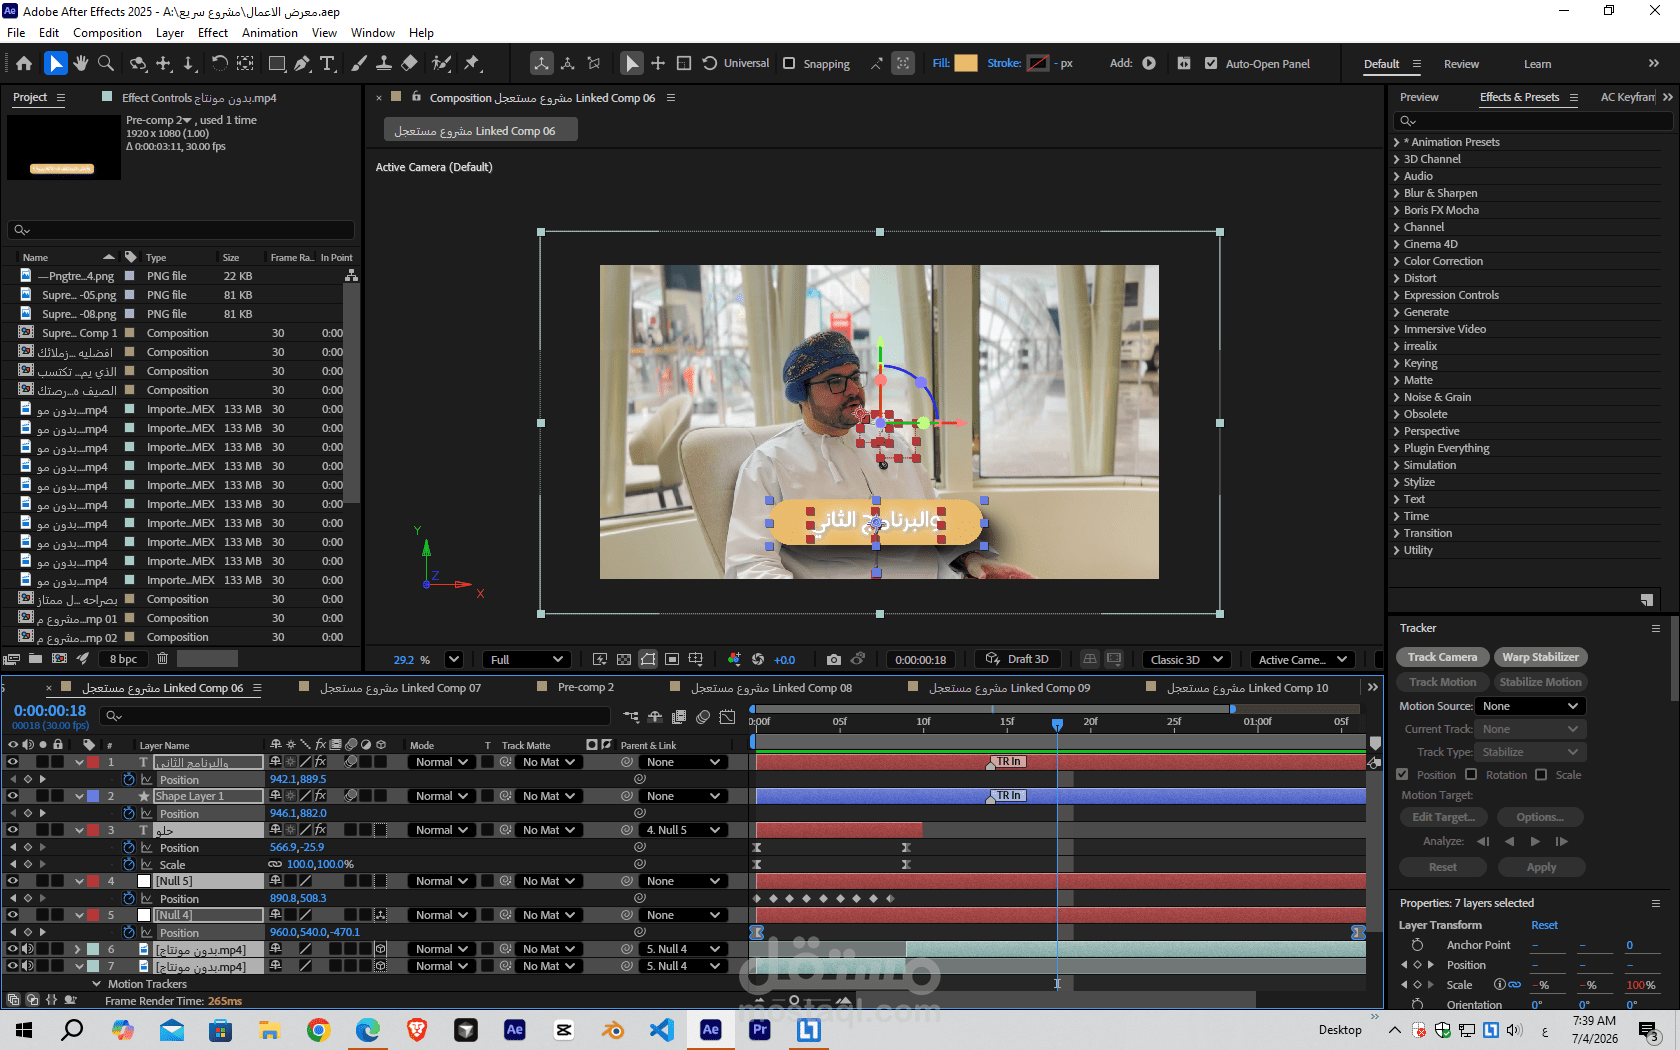Open the Composition menu
The image size is (1680, 1050).
pos(107,32)
